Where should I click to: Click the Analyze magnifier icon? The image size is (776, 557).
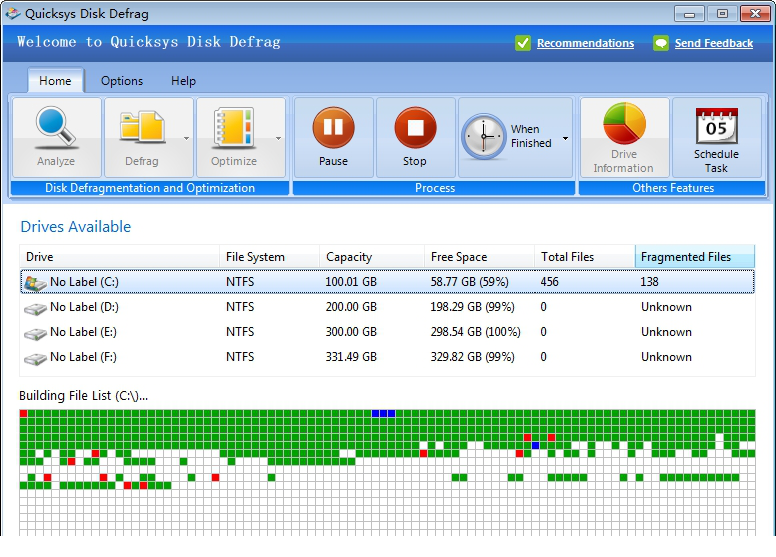[x=56, y=128]
